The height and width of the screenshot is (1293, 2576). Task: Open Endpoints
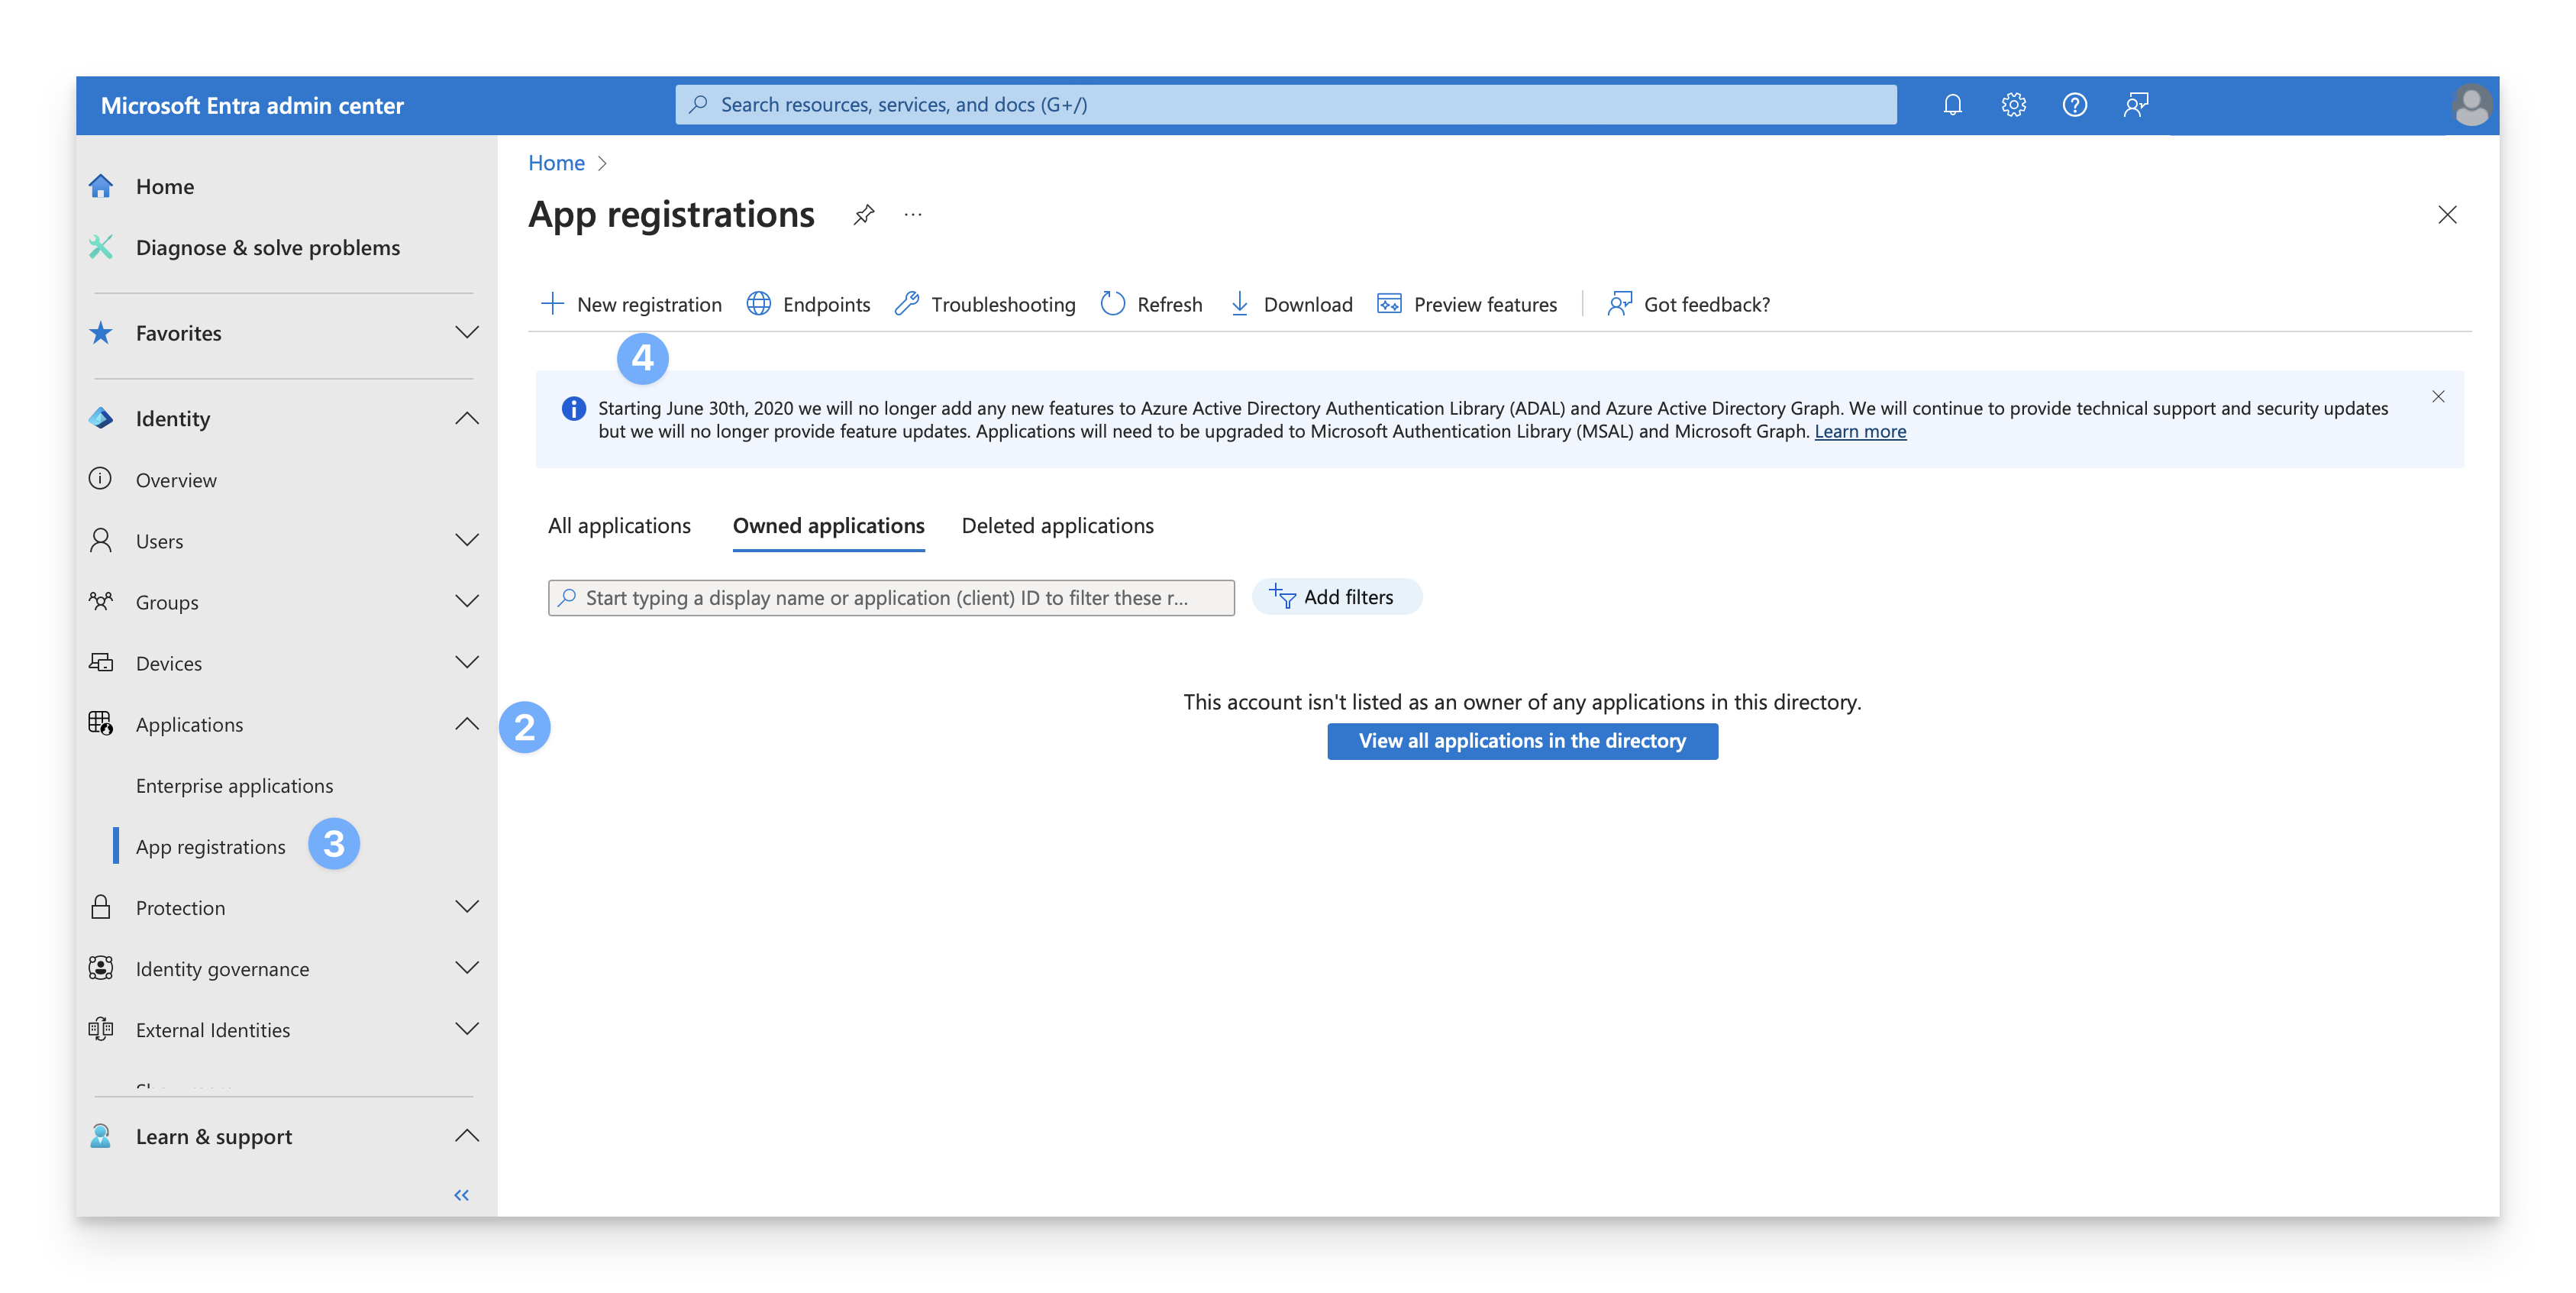tap(808, 304)
